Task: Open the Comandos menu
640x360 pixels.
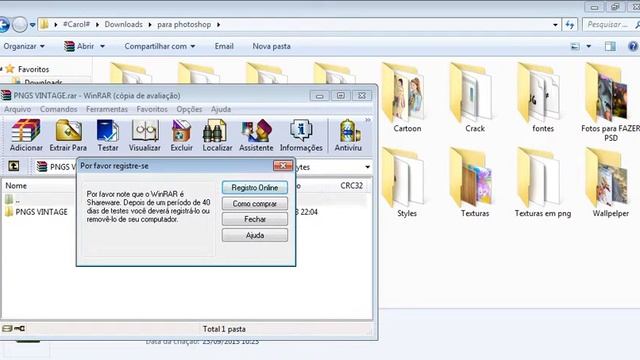Action: [x=58, y=109]
